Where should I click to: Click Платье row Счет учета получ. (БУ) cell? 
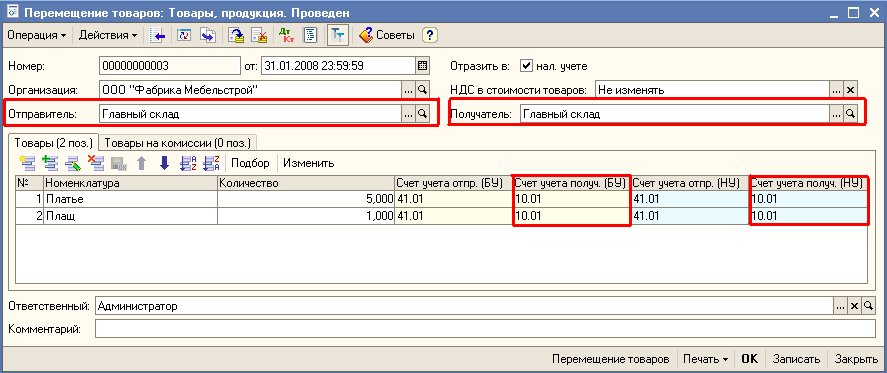[571, 199]
